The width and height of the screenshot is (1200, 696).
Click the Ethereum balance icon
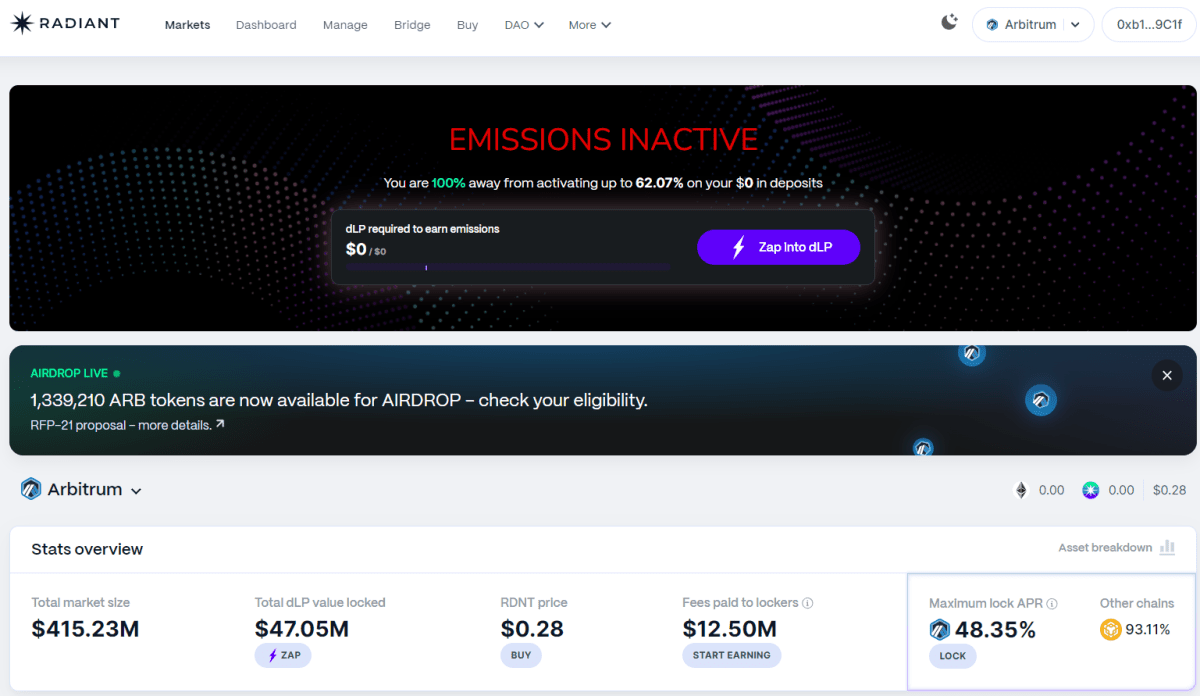click(1021, 490)
